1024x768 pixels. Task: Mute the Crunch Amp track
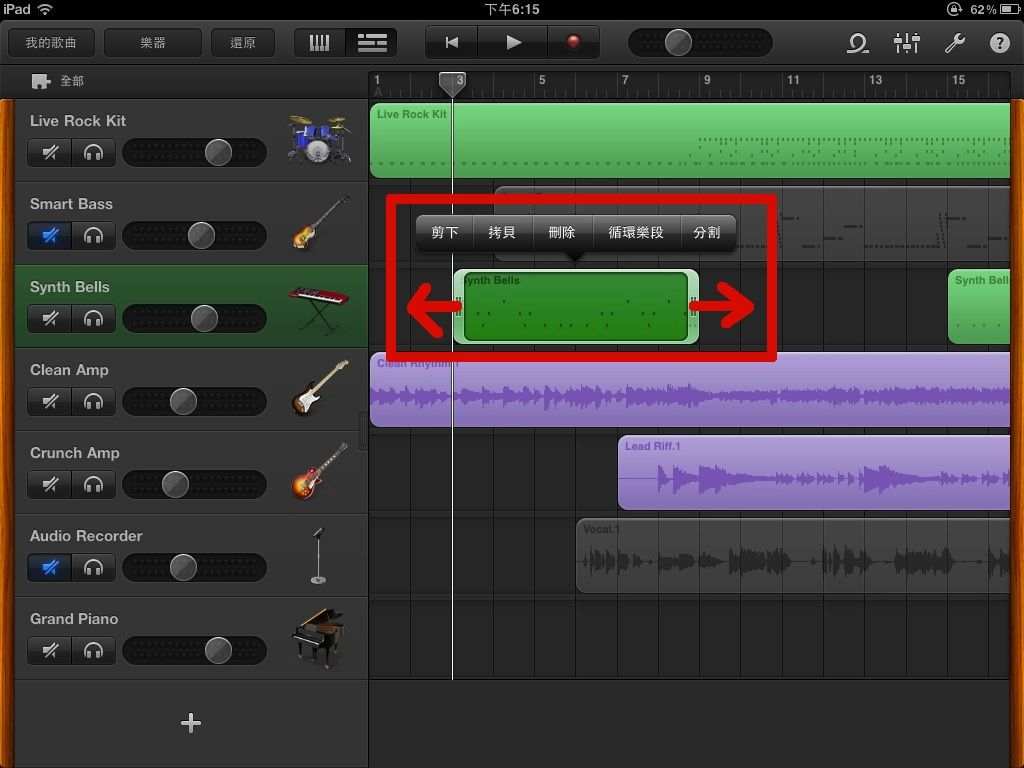coord(50,485)
